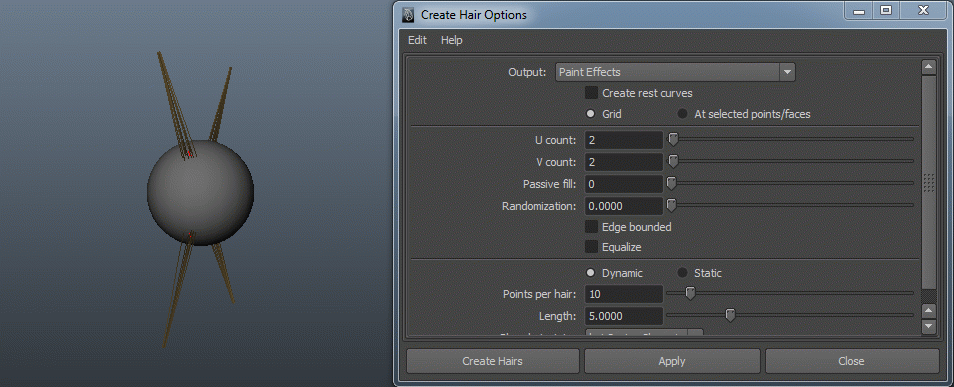Select At selected points/faces option
This screenshot has height=387, width=954.
(683, 114)
